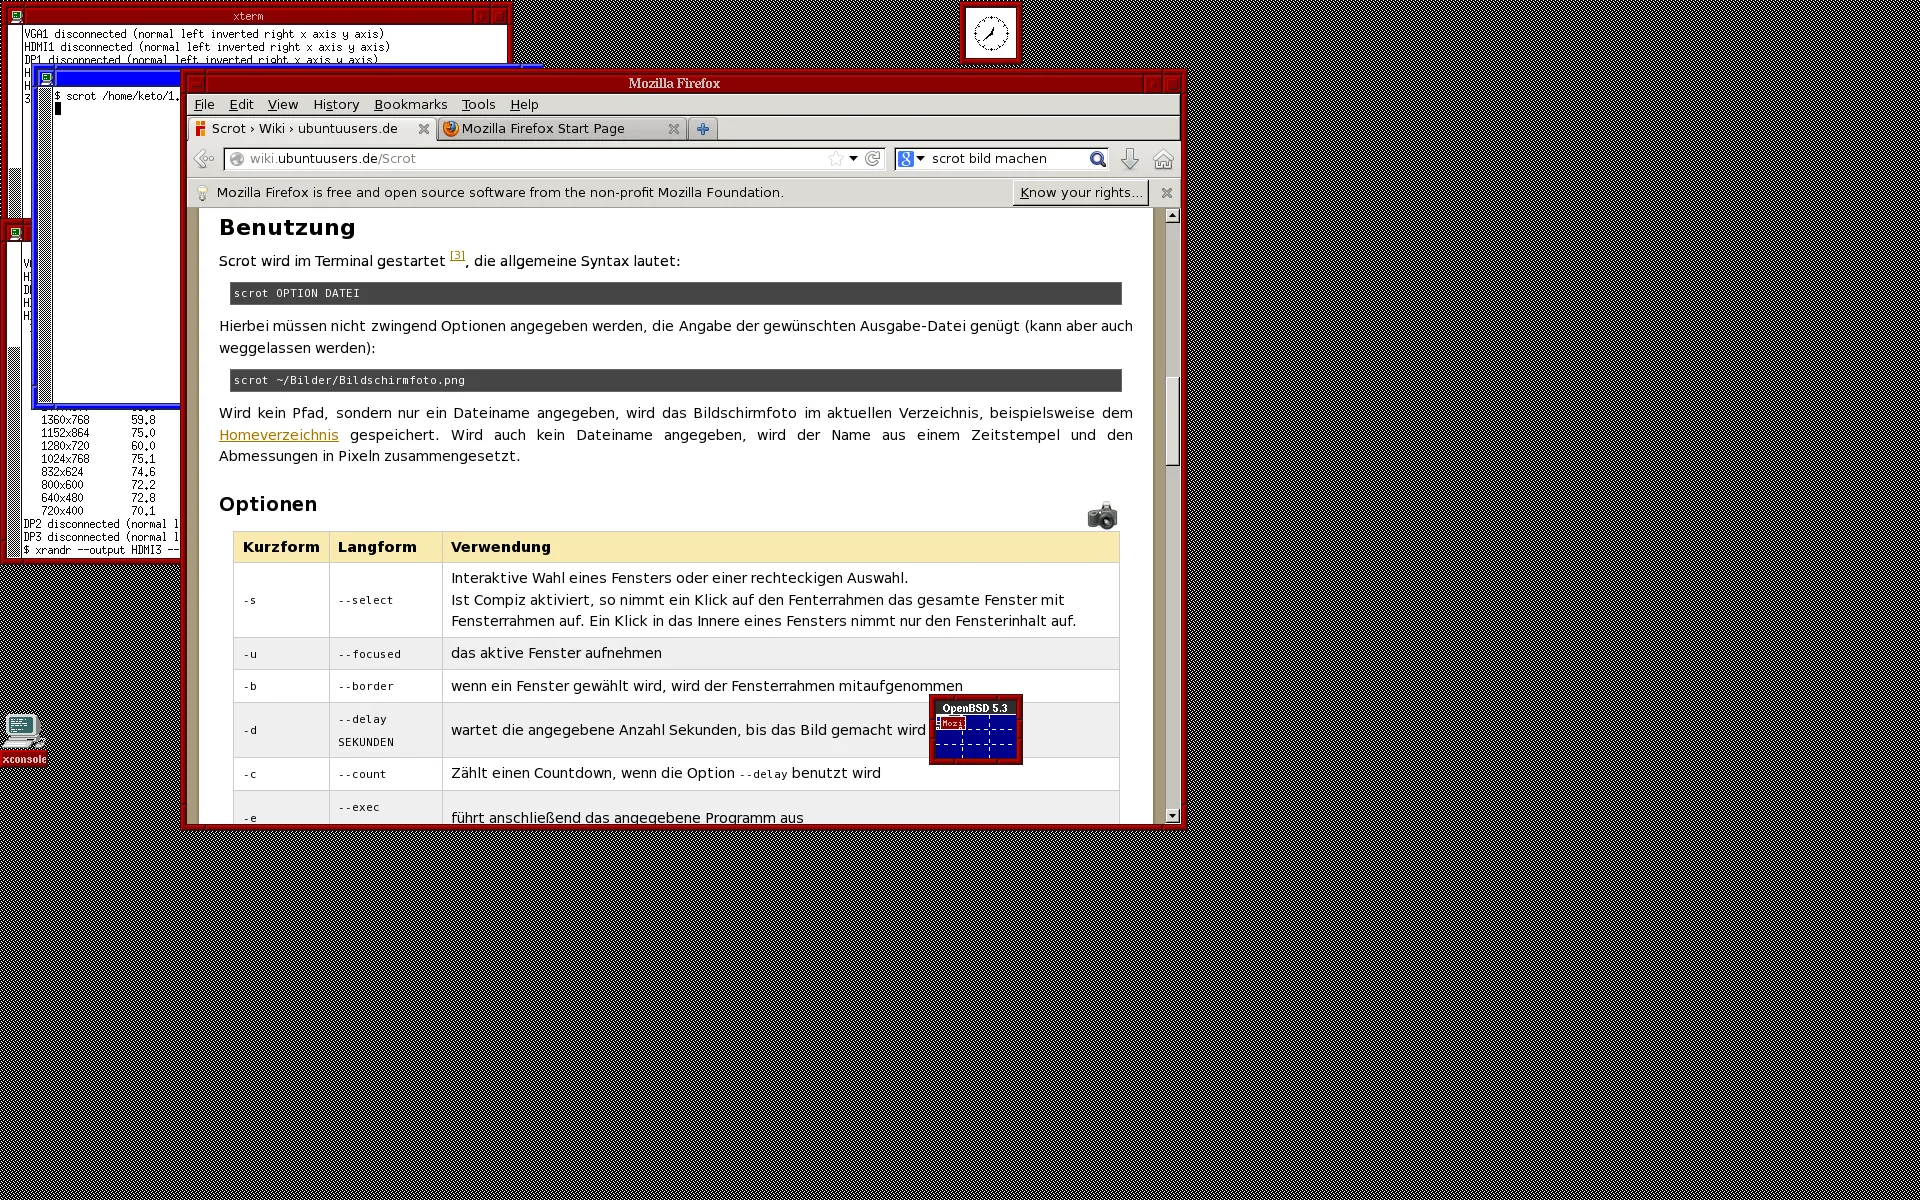The width and height of the screenshot is (1920, 1200).
Task: Go to Firefox home page icon
Action: pos(1163,159)
